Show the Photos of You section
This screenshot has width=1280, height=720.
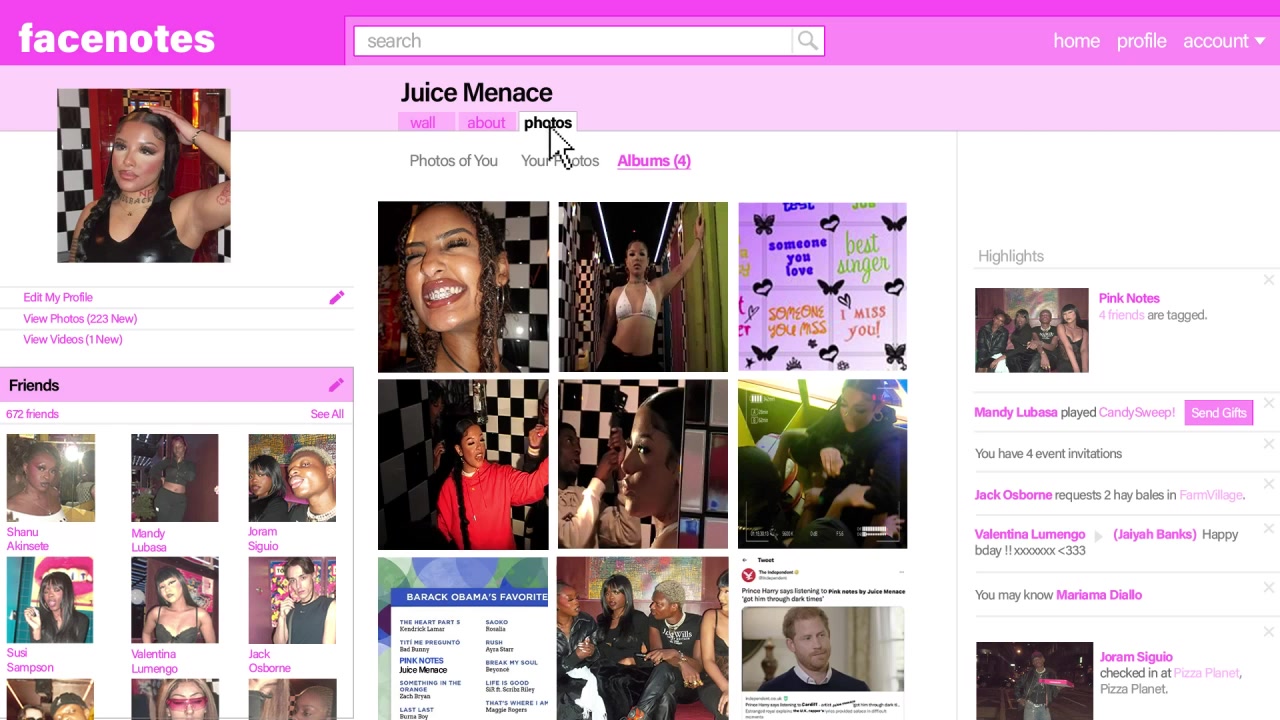(453, 161)
